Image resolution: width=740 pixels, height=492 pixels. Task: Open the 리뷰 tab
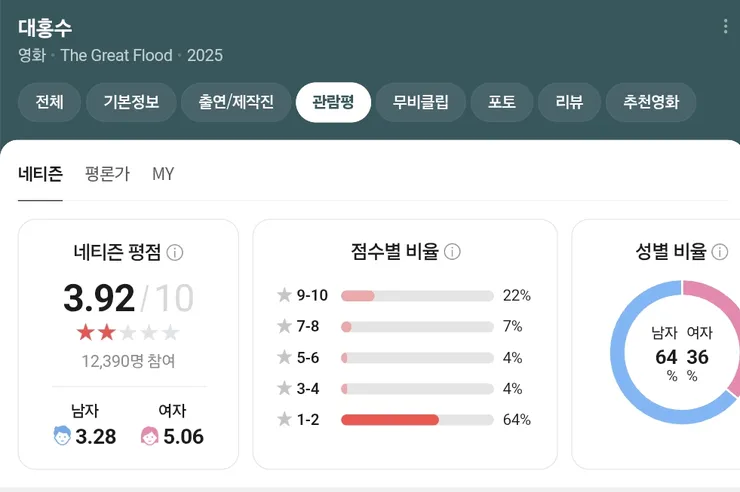[568, 102]
